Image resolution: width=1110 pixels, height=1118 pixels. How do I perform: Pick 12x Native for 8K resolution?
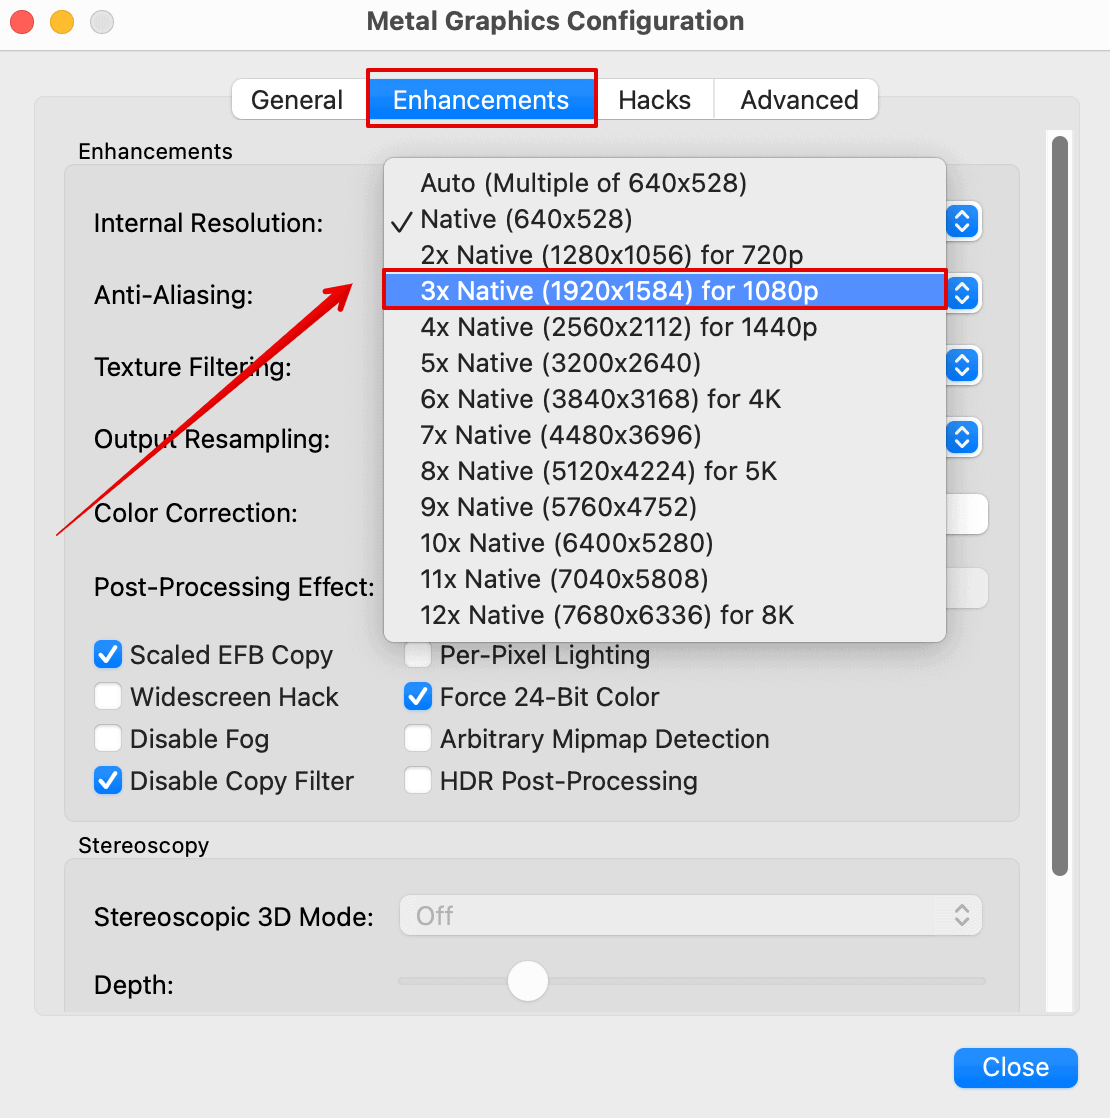tap(607, 615)
